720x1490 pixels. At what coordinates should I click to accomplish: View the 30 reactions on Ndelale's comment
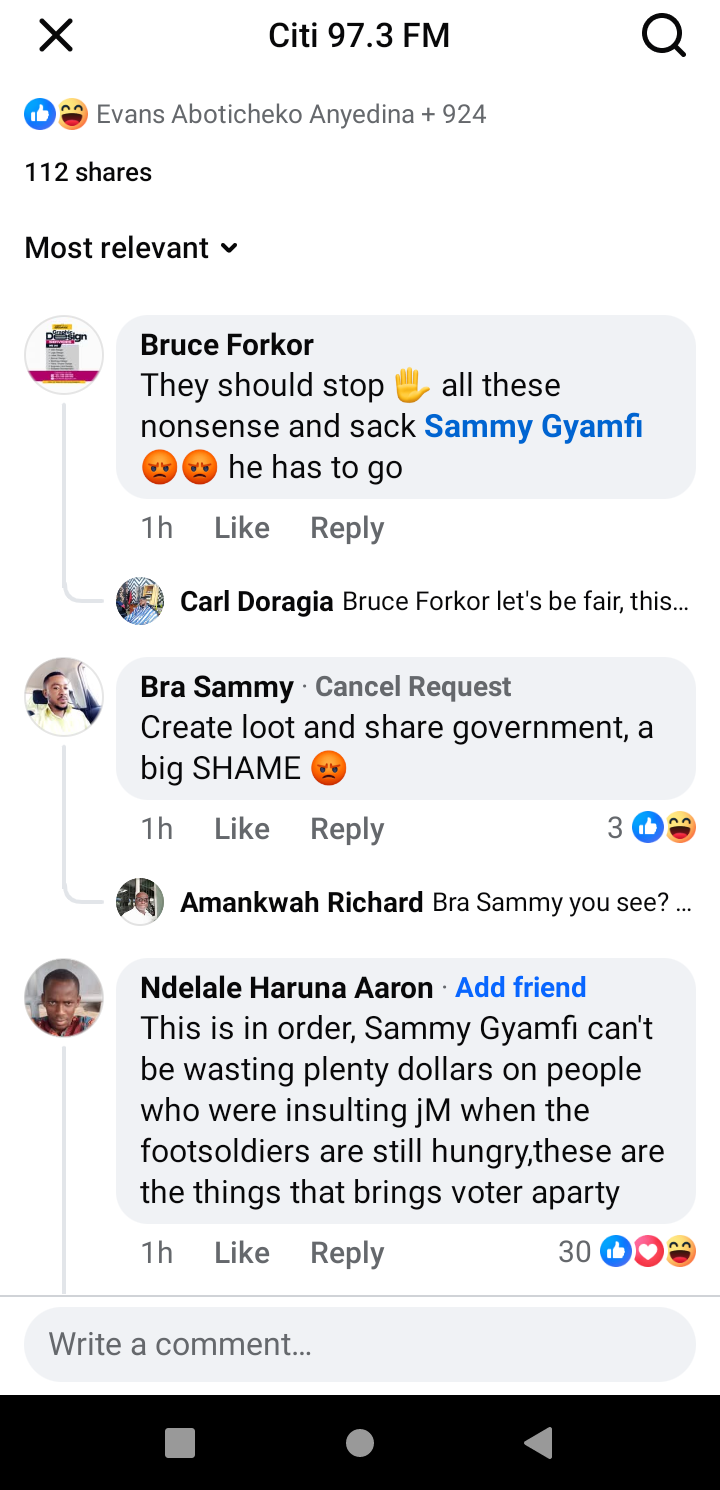[627, 1252]
